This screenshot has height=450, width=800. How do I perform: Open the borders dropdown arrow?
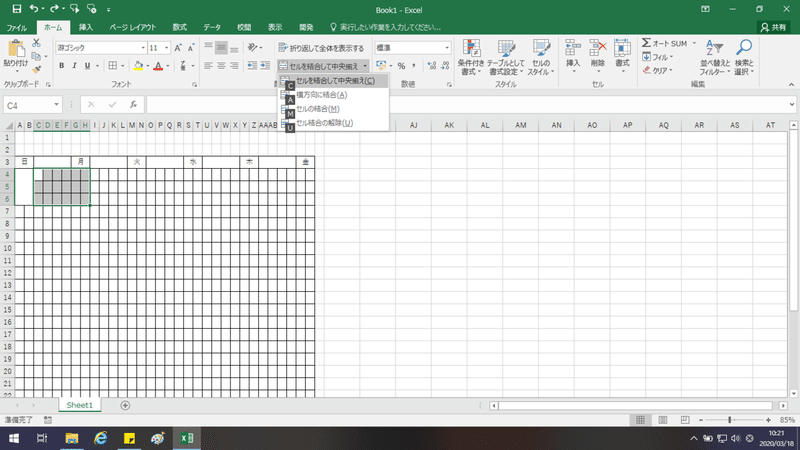(122, 66)
